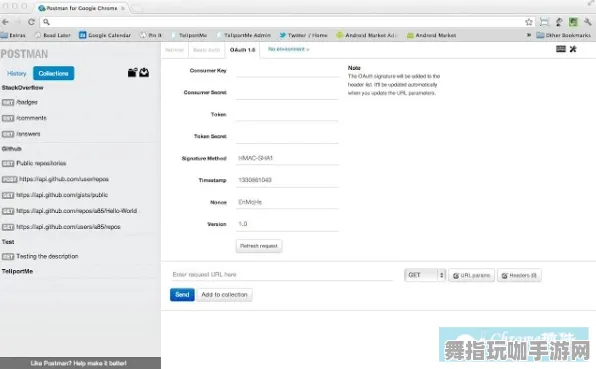The width and height of the screenshot is (596, 369).
Task: Open the Other Bookmarks folder
Action: click(564, 35)
